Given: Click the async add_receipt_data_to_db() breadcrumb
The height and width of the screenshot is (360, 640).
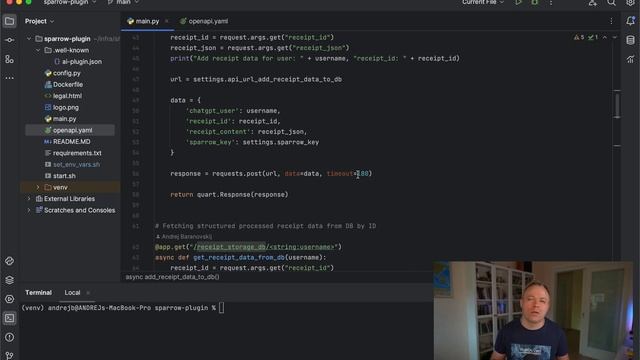Looking at the screenshot, I should [172, 277].
